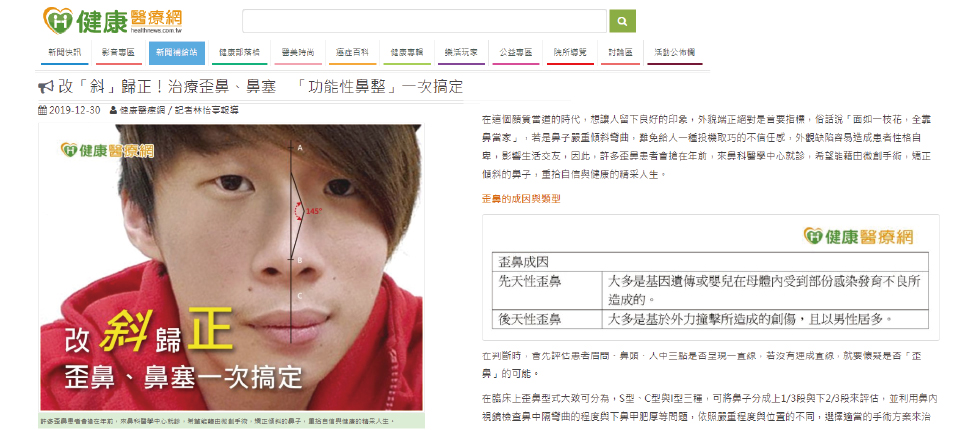The image size is (980, 430).
Task: Click the article's main face photo
Action: pos(231,268)
